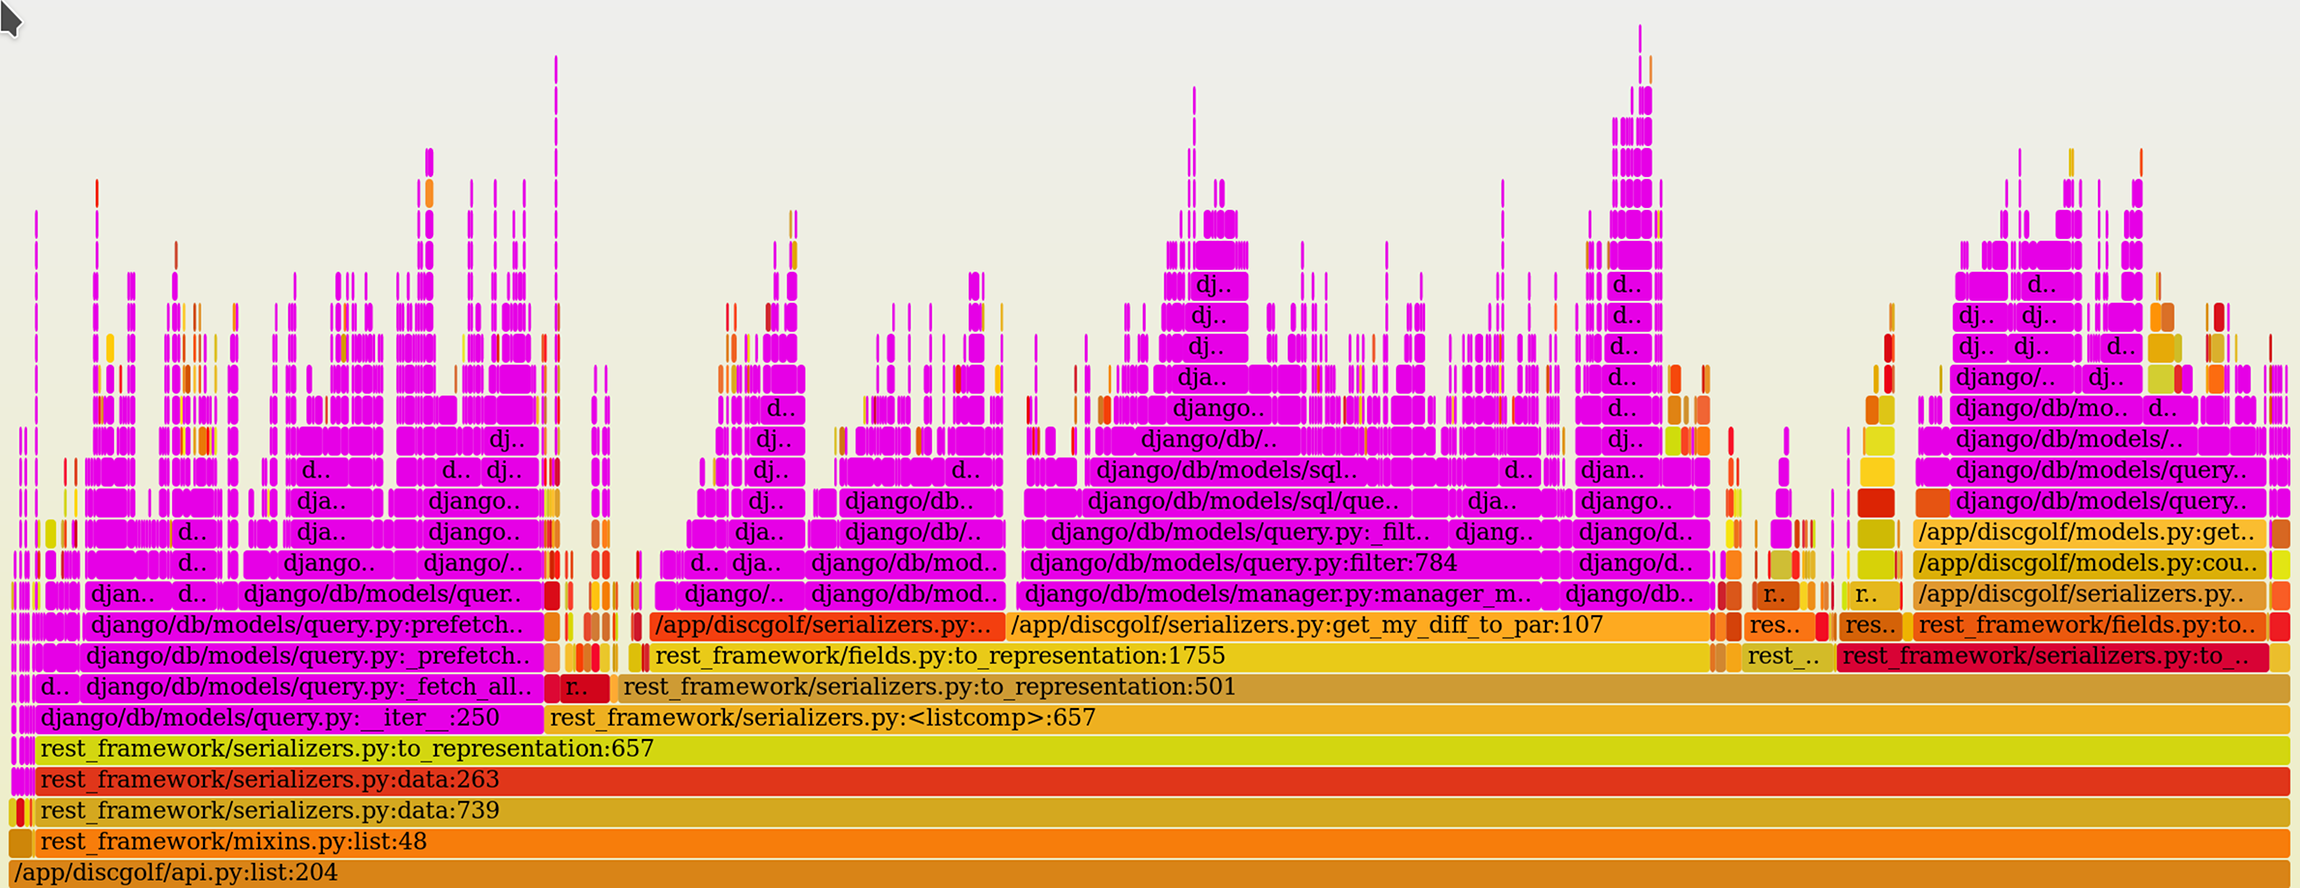Click the /app/discgolf/models.py:cou.. frame
The height and width of the screenshot is (888, 2300).
tap(2090, 563)
